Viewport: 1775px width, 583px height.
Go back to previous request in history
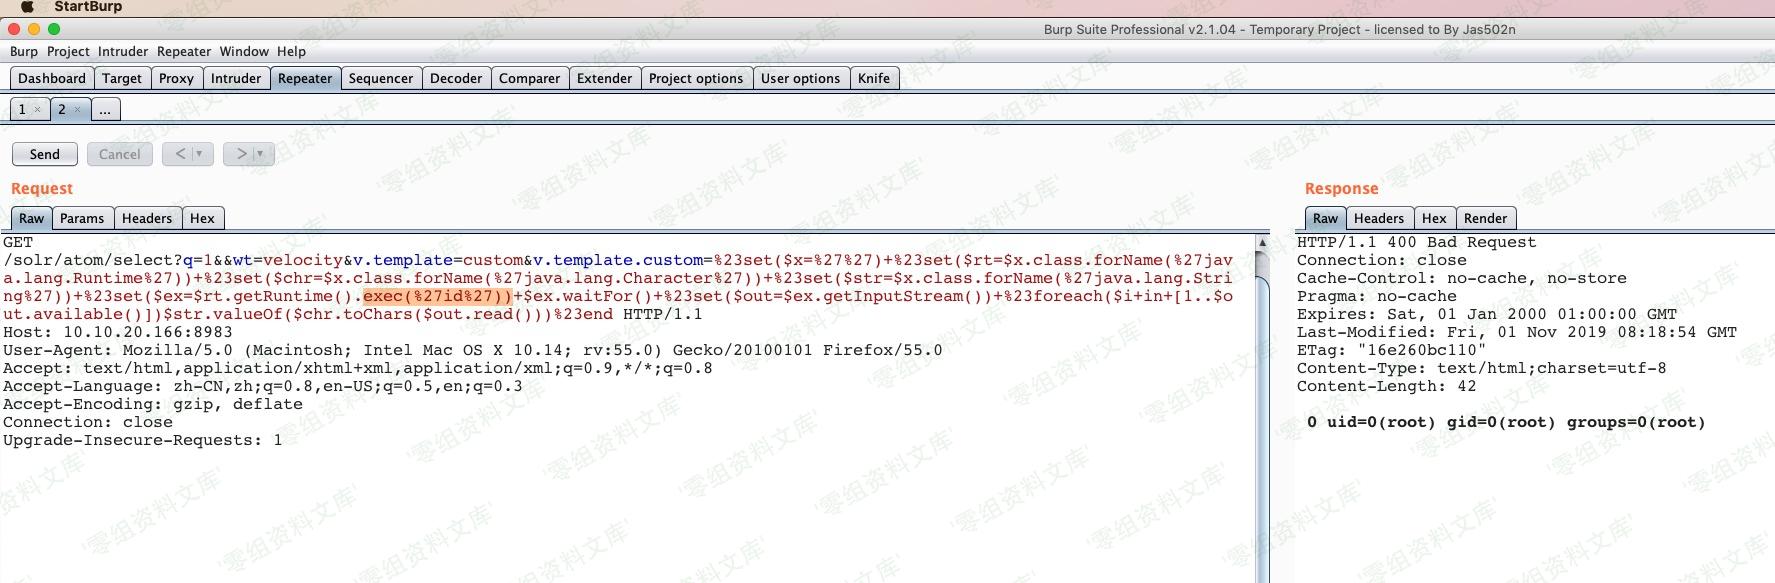pyautogui.click(x=180, y=154)
